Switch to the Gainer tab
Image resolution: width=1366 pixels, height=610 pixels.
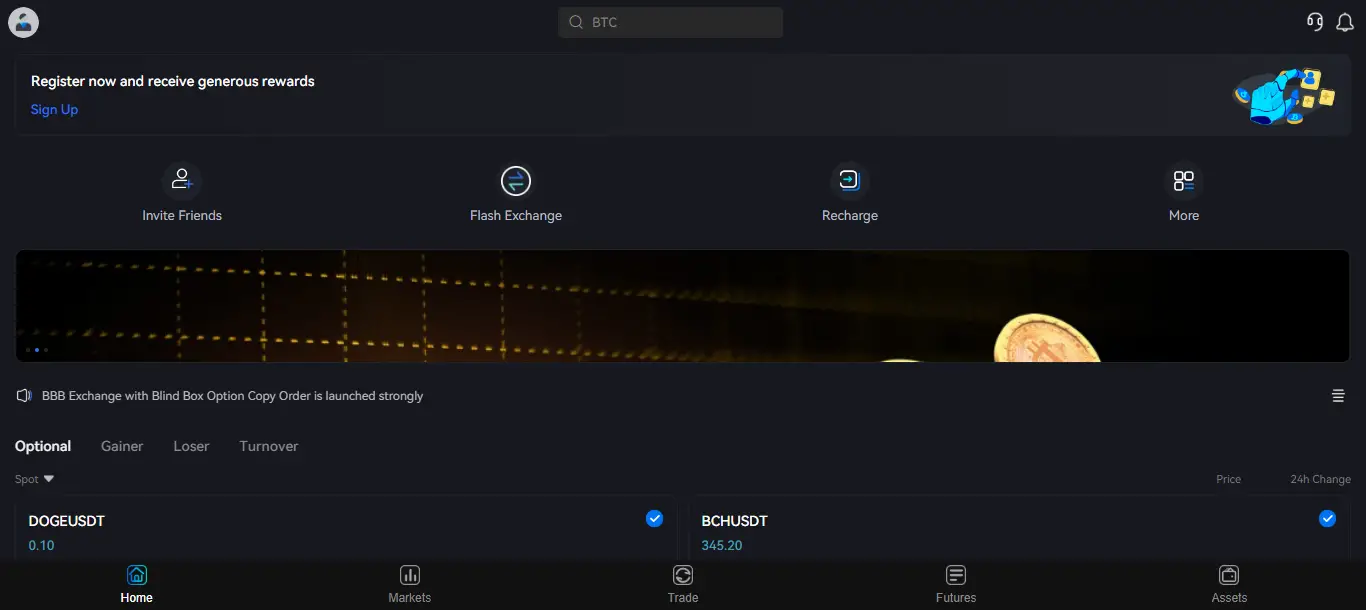[121, 446]
